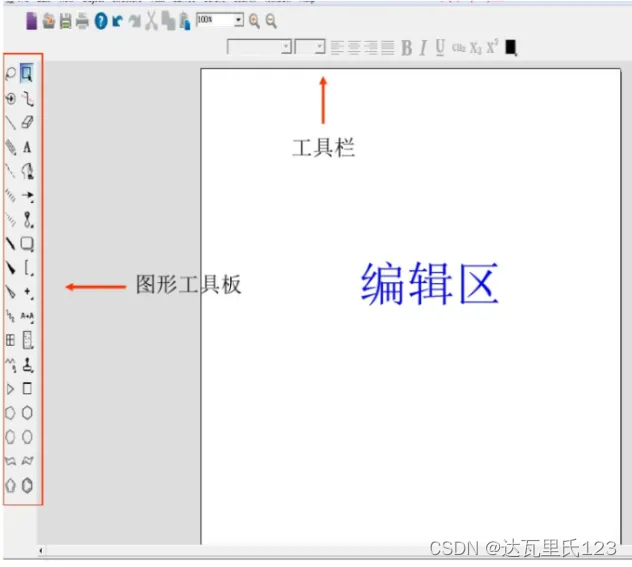Paste from clipboard icon

(185, 21)
